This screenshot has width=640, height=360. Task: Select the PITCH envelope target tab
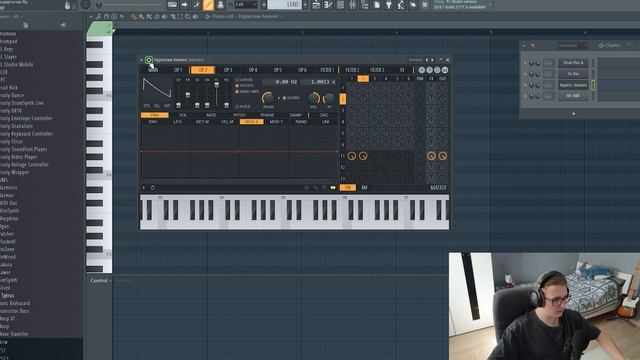(x=239, y=116)
